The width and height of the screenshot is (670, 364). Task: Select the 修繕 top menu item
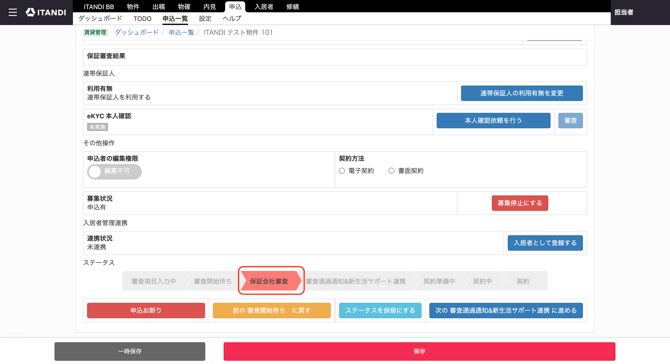coord(293,6)
